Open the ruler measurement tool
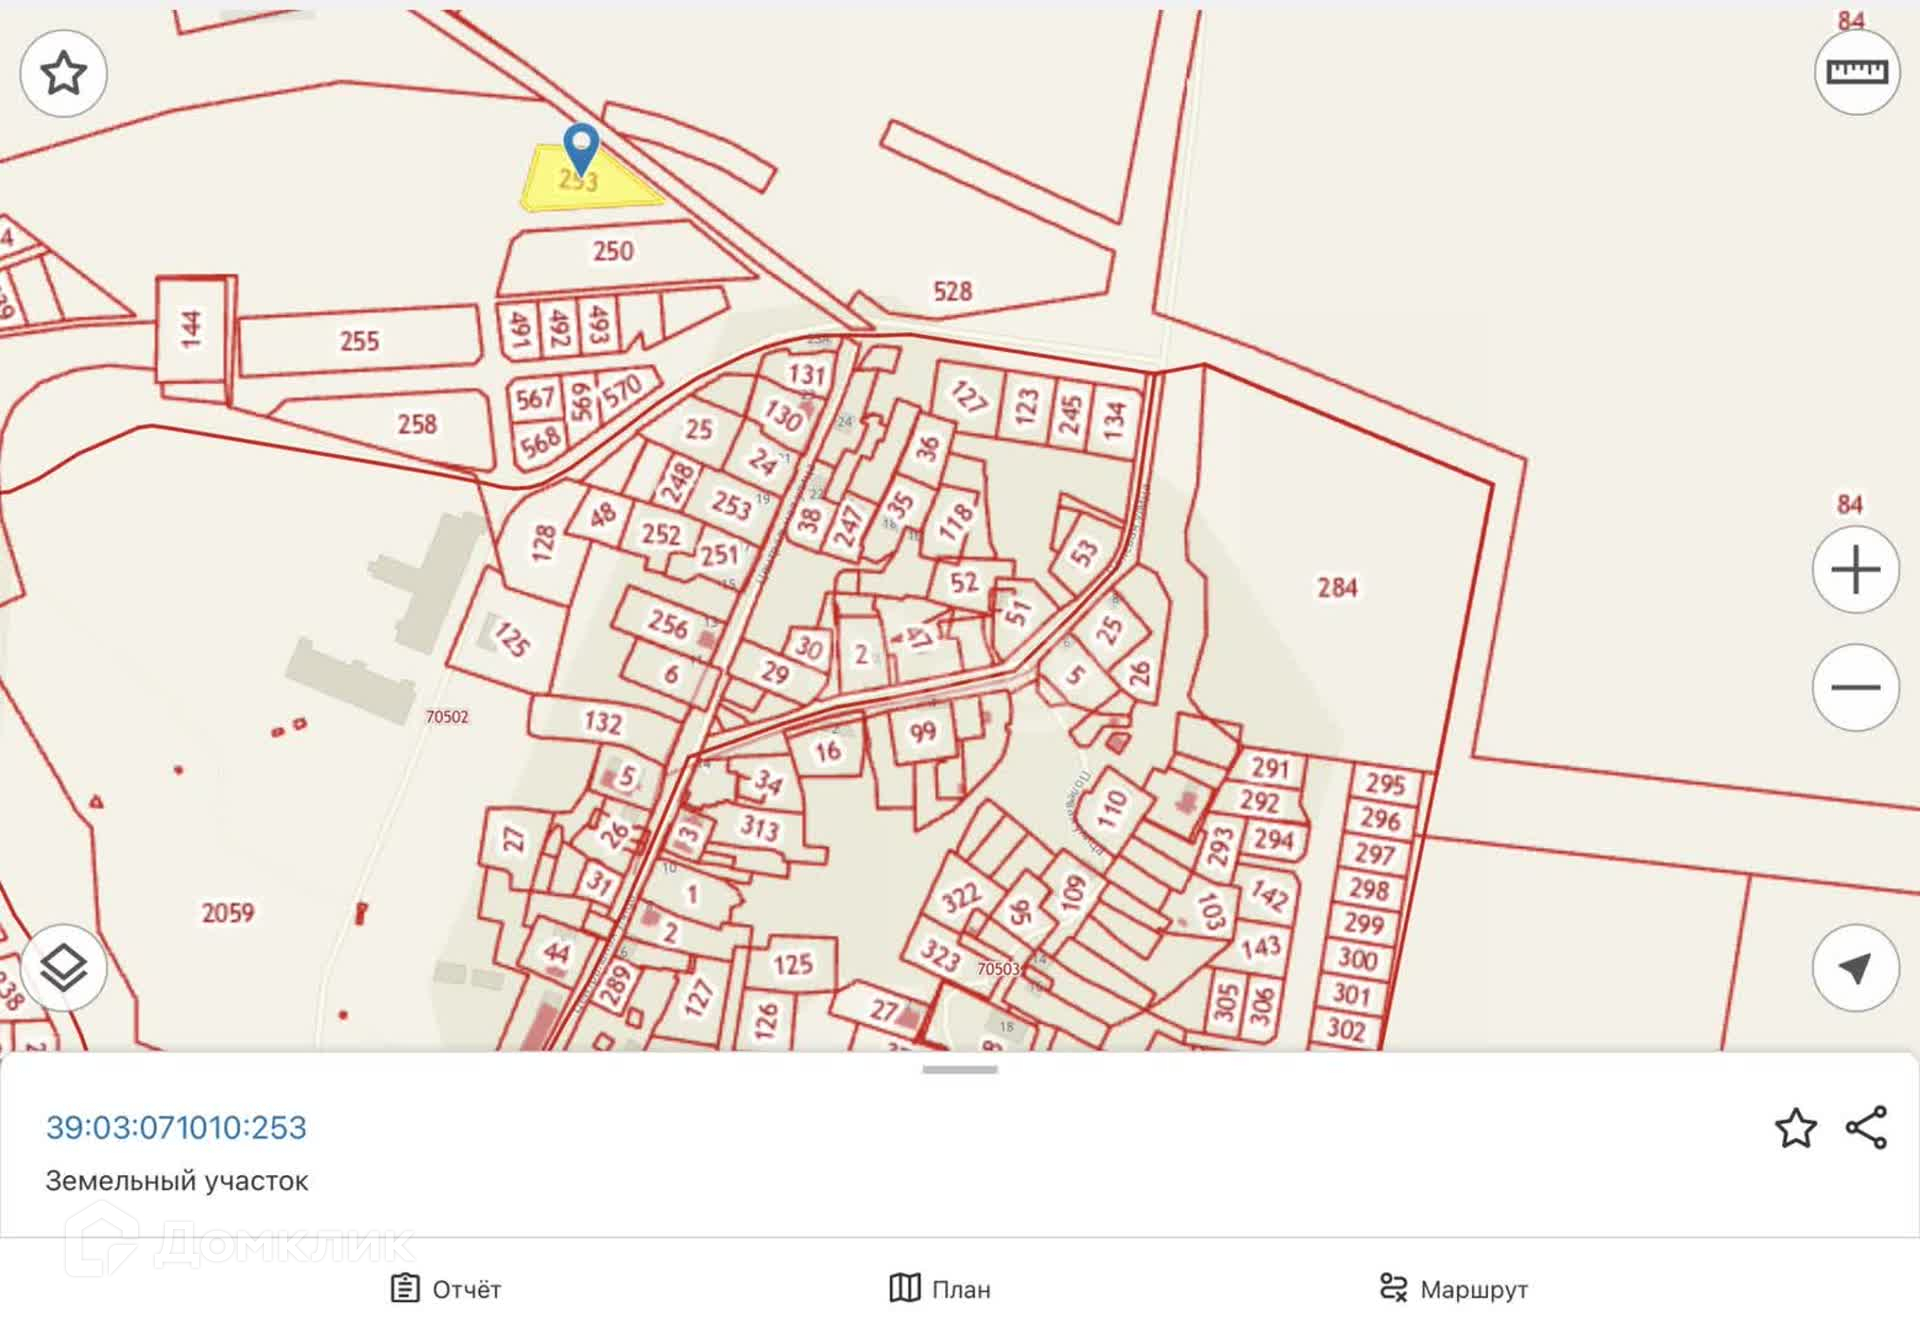The width and height of the screenshot is (1920, 1329). (1856, 72)
